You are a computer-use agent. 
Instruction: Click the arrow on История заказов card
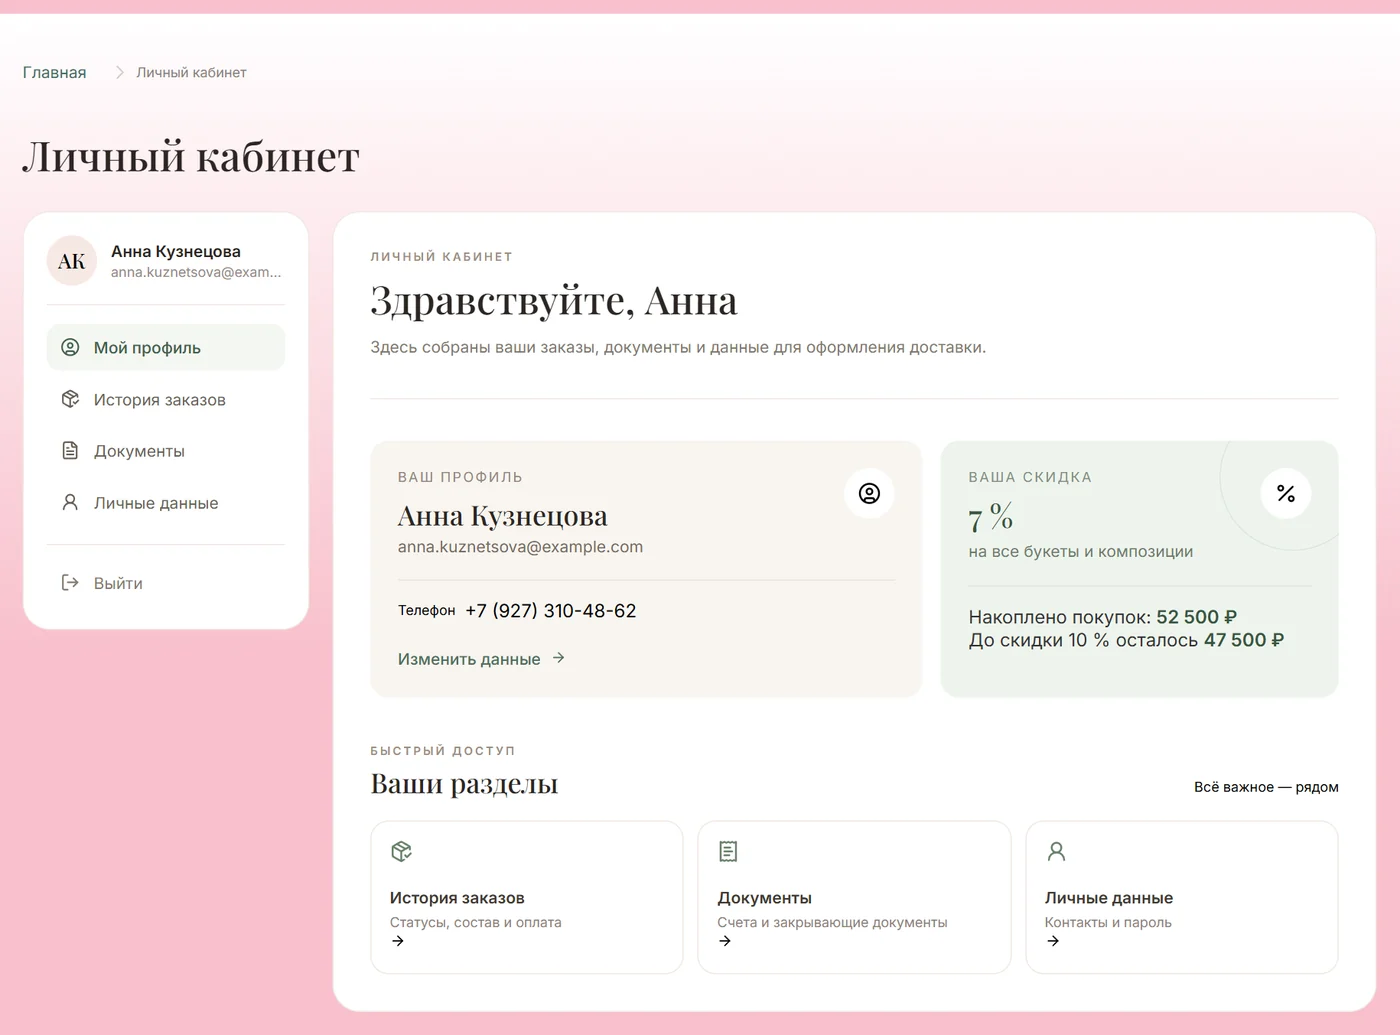click(398, 941)
